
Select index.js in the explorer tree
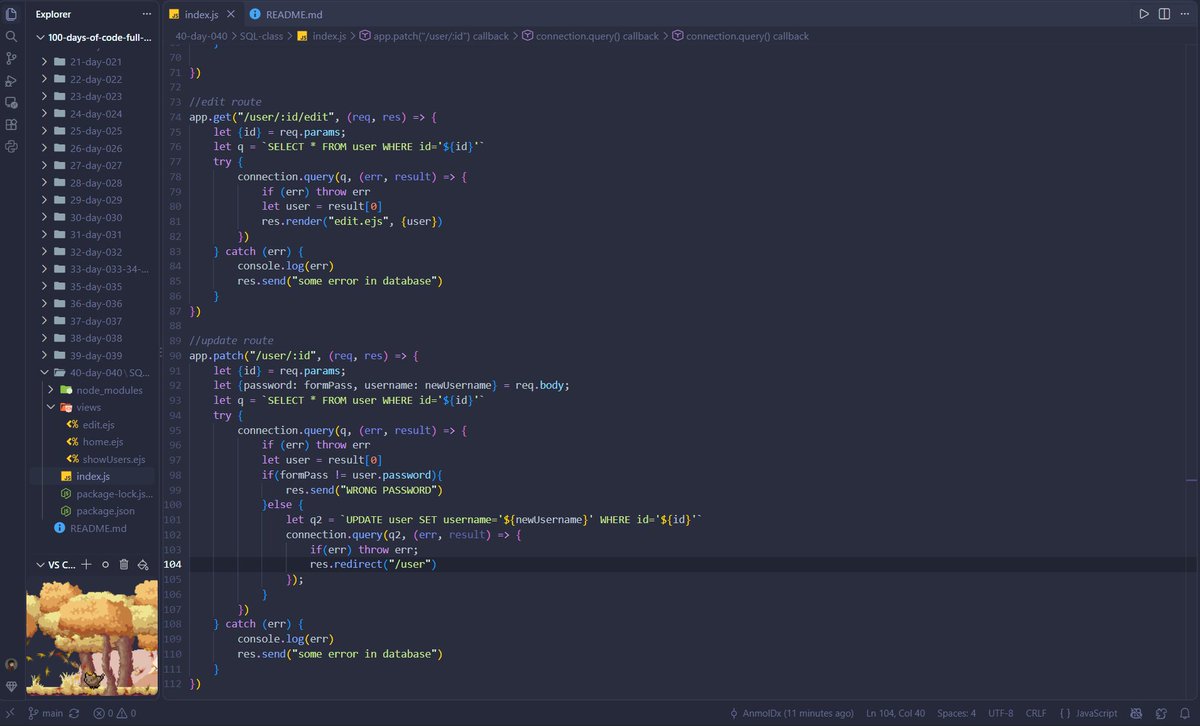pyautogui.click(x=93, y=476)
